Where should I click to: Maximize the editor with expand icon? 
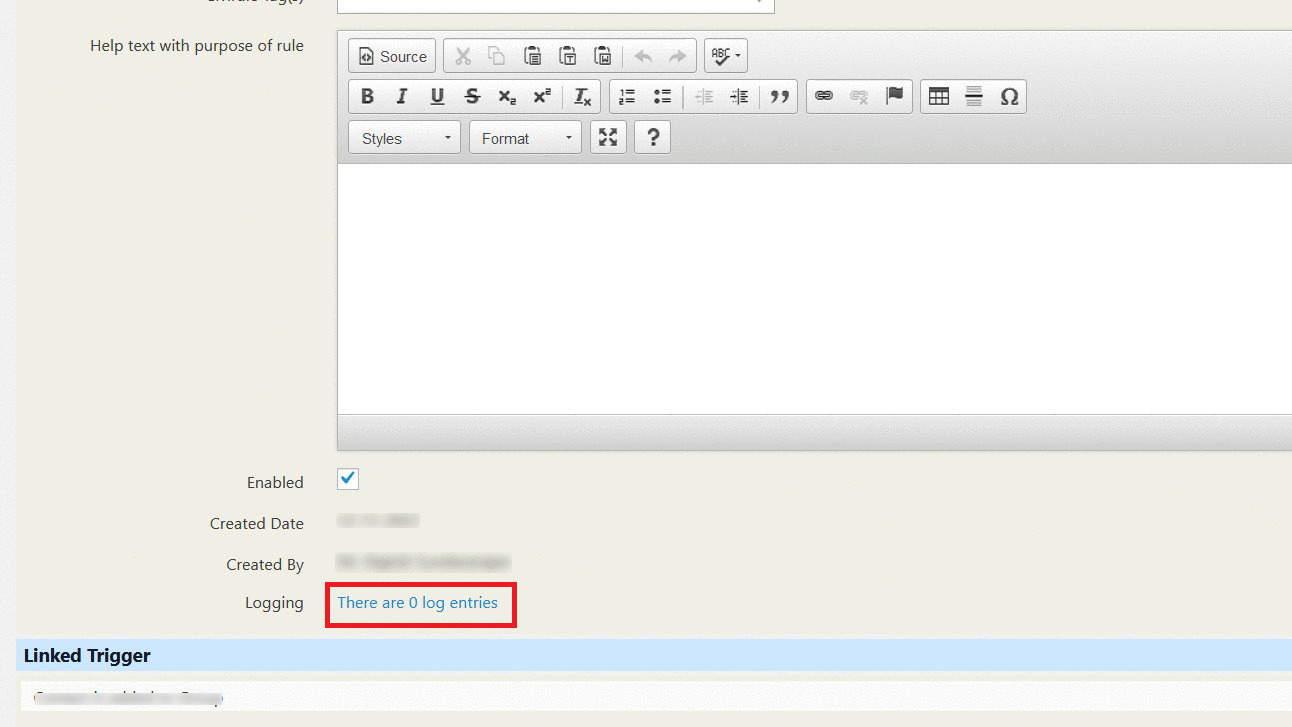(608, 138)
